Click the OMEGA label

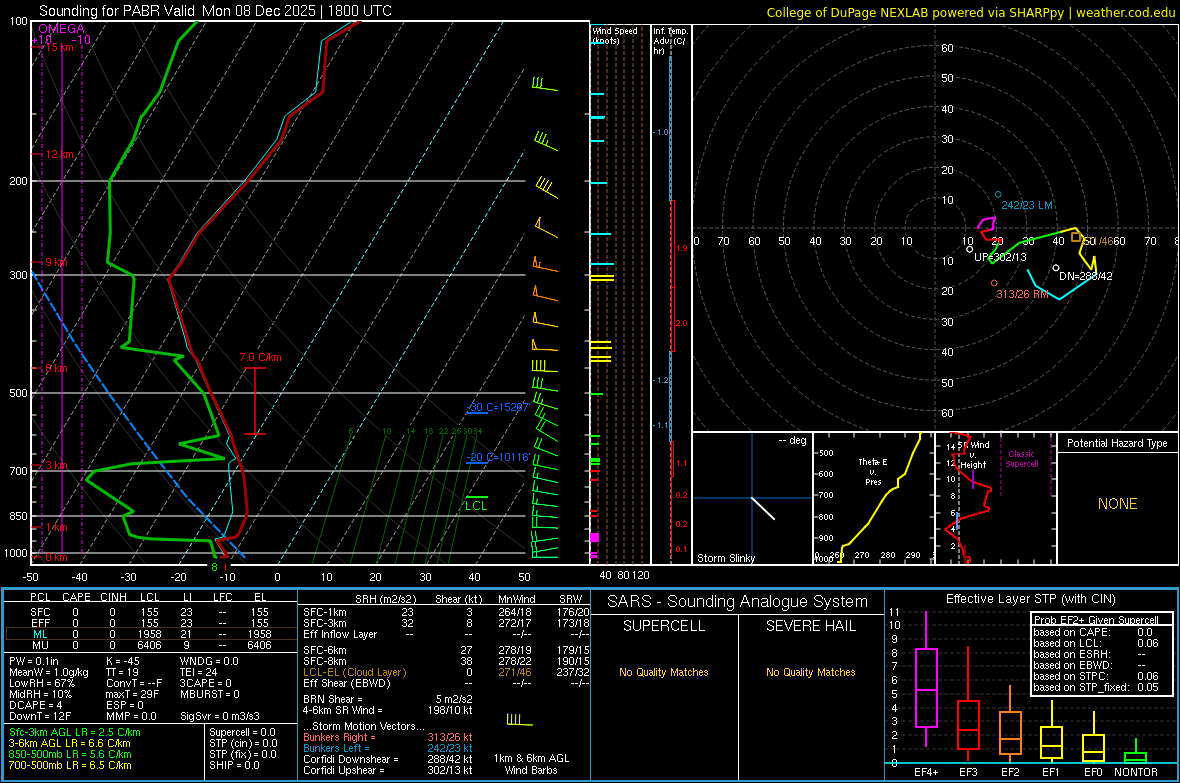click(x=61, y=29)
